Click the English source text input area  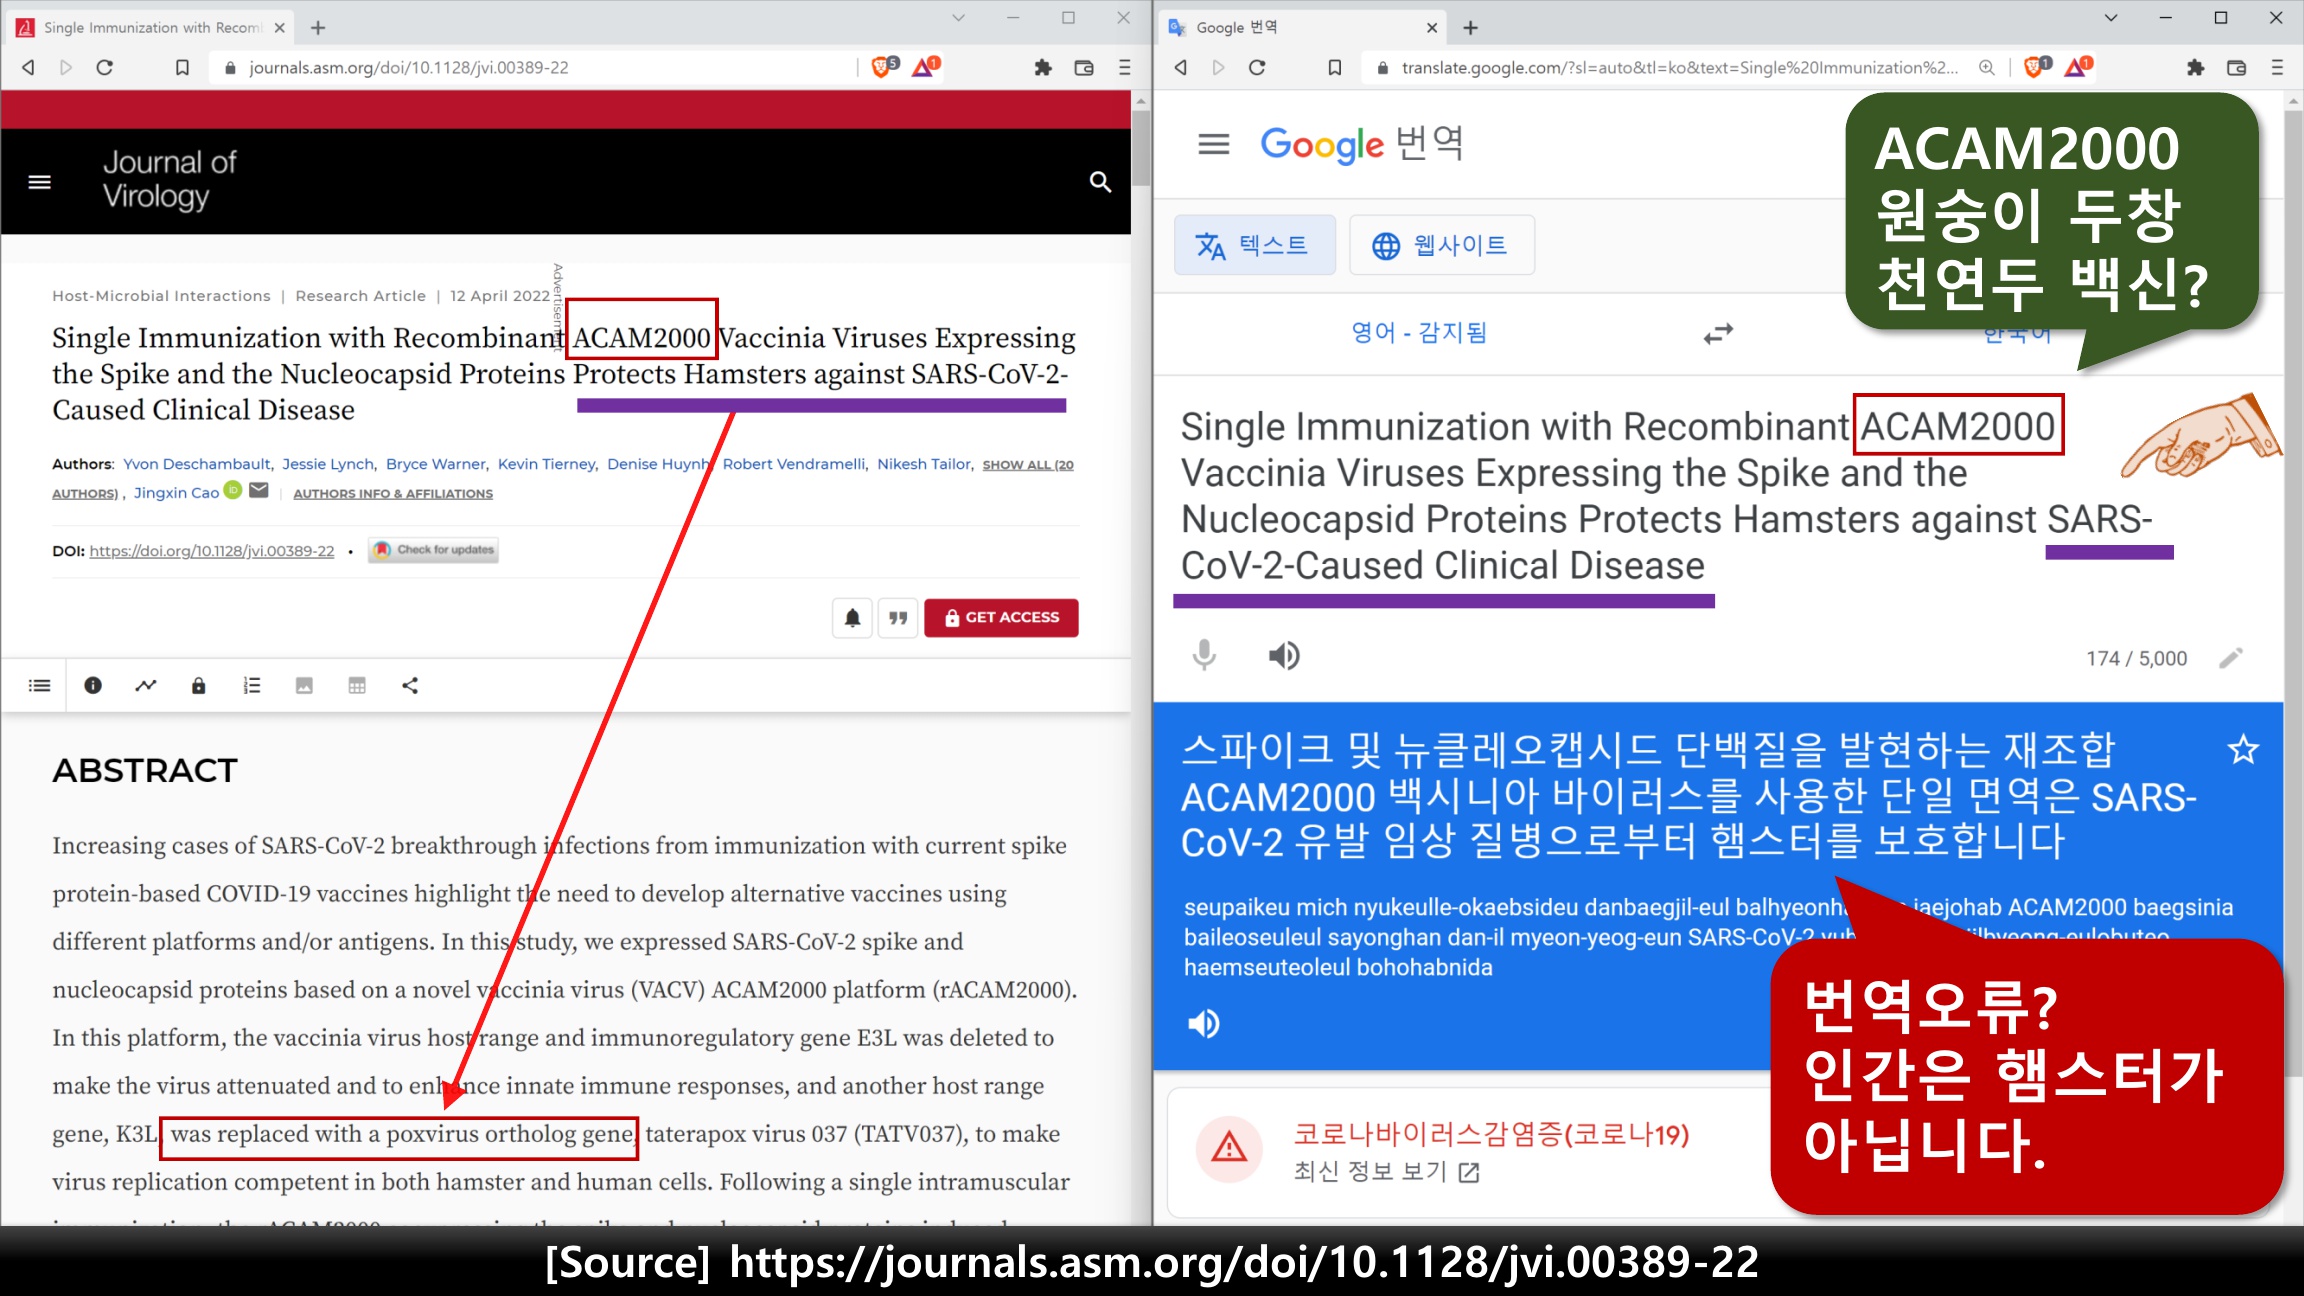click(1650, 496)
